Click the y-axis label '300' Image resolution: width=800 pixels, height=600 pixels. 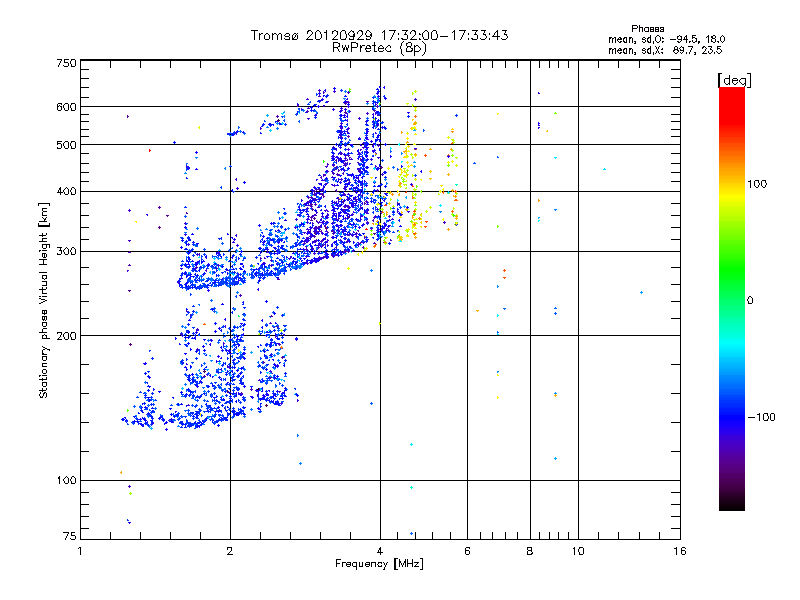66,252
